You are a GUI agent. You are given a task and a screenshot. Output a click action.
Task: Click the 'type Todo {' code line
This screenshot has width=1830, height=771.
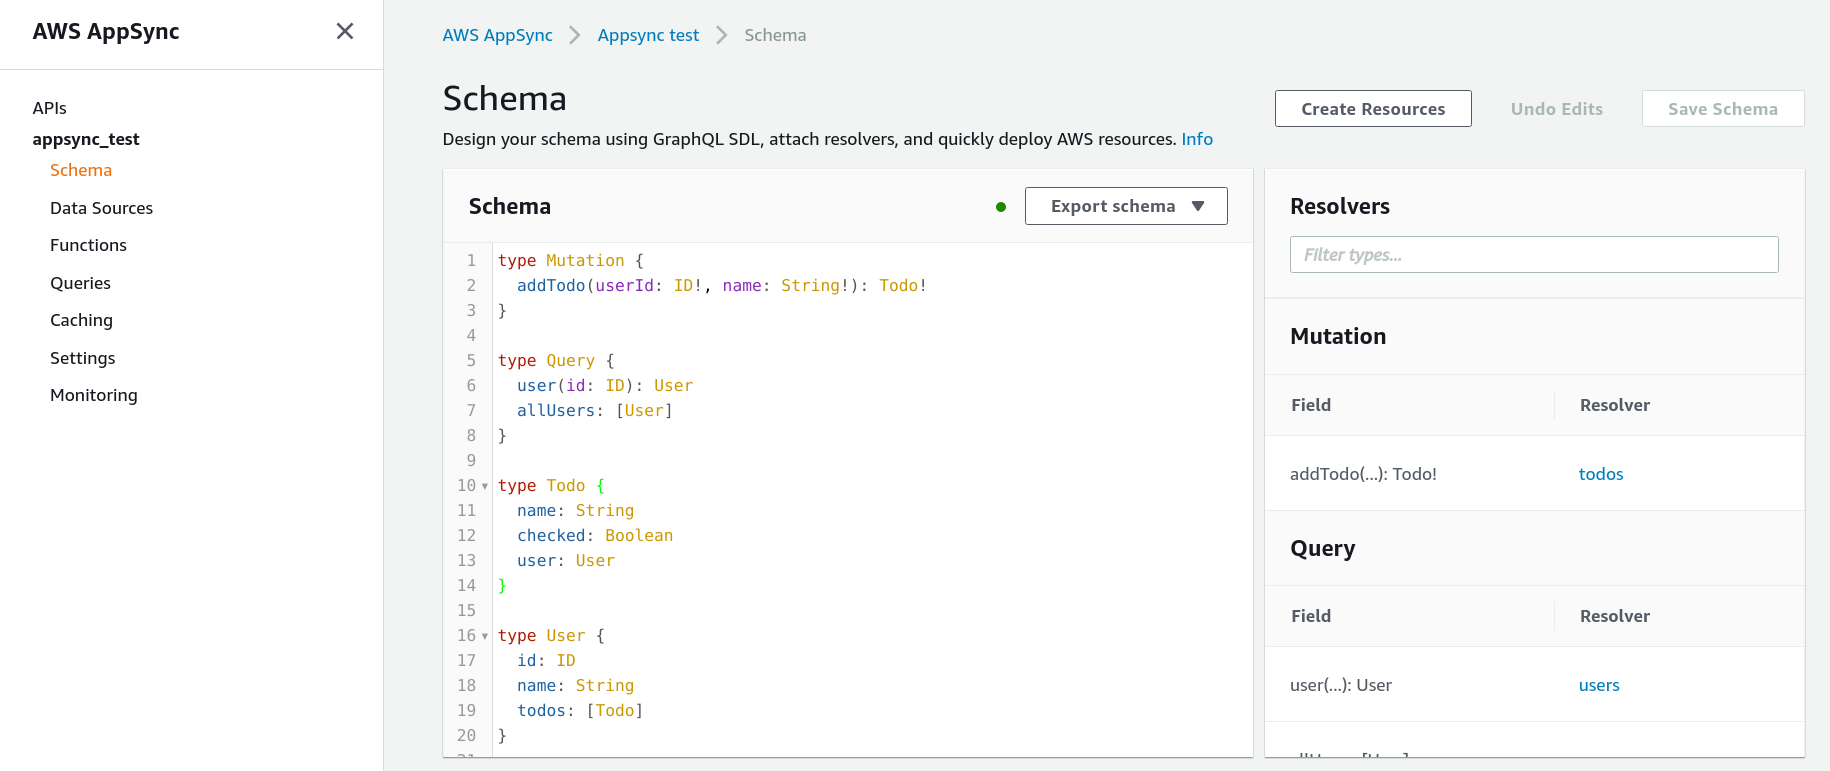(551, 486)
